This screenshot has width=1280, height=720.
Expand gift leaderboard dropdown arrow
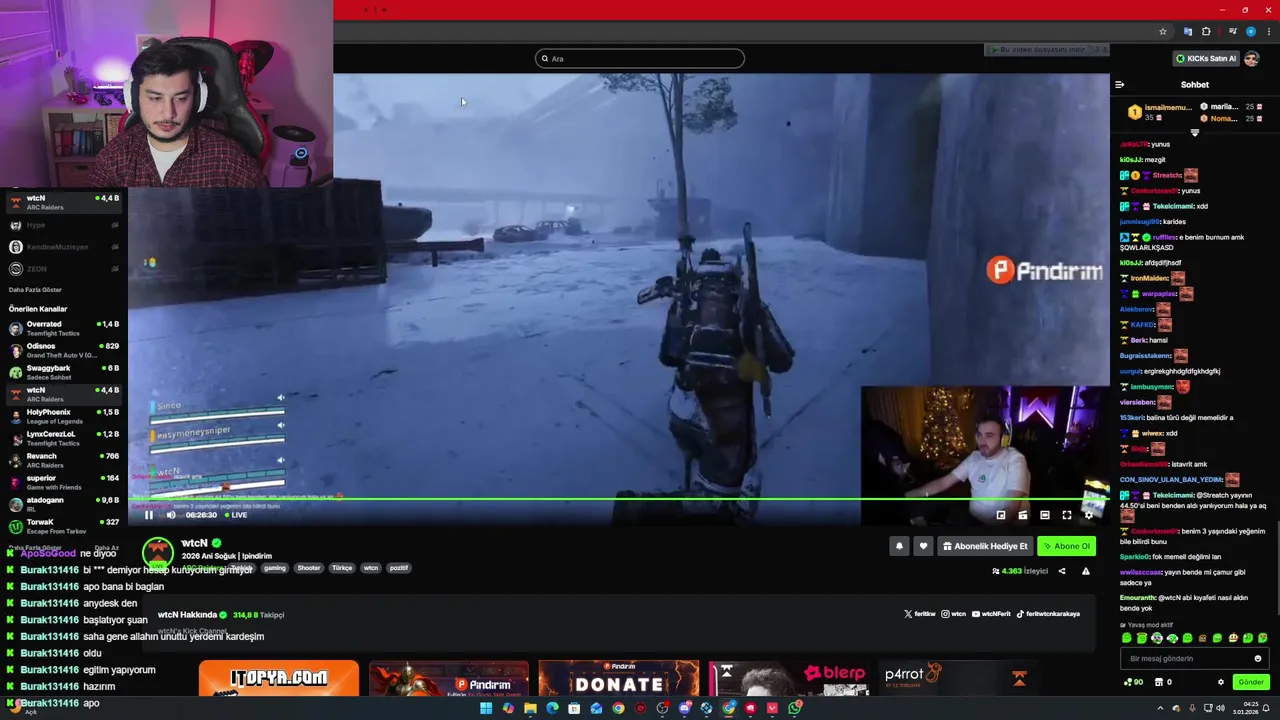(1194, 133)
